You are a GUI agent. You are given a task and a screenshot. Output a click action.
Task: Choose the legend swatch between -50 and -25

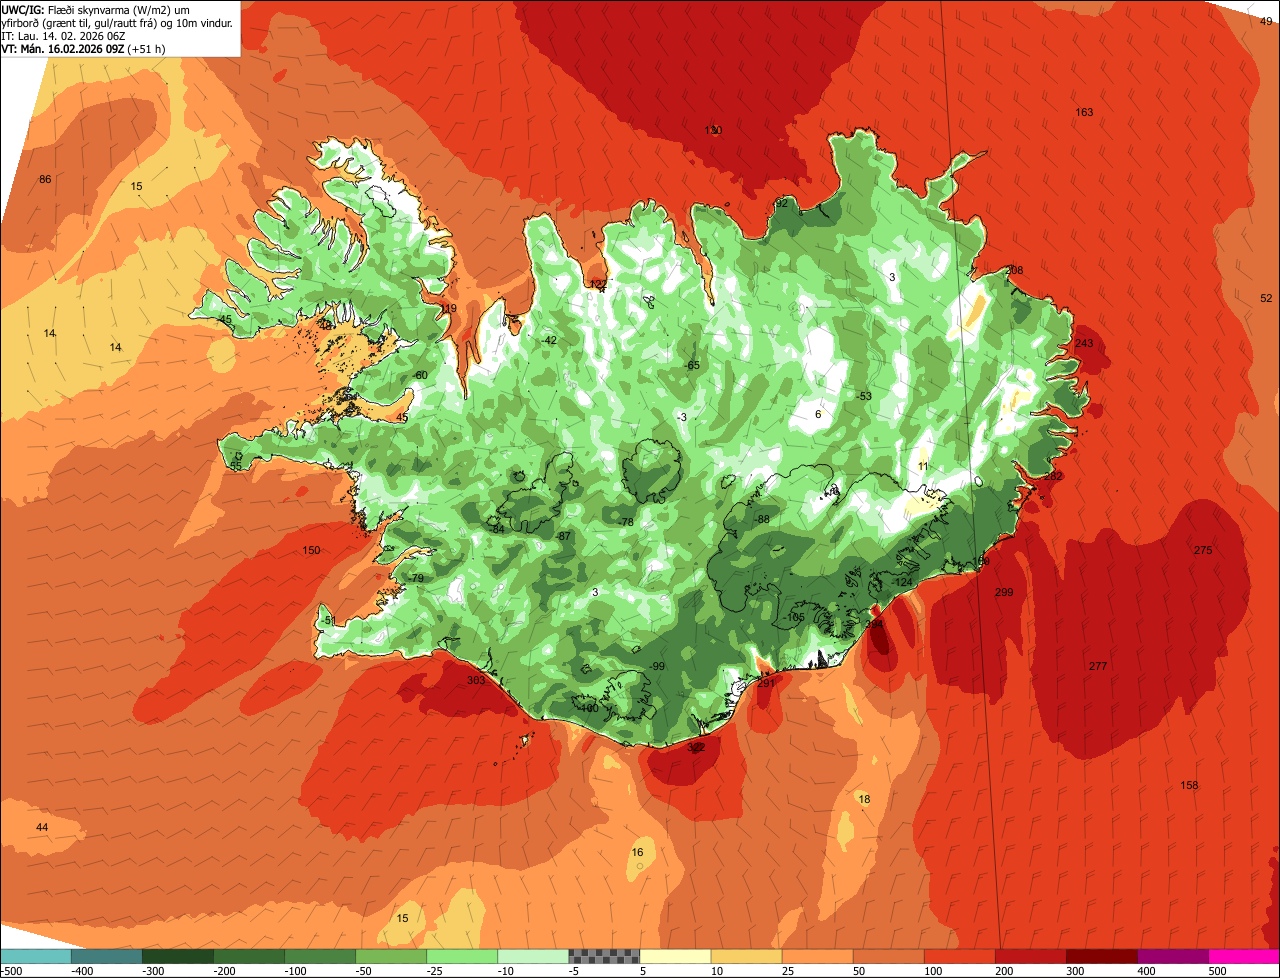[x=391, y=956]
